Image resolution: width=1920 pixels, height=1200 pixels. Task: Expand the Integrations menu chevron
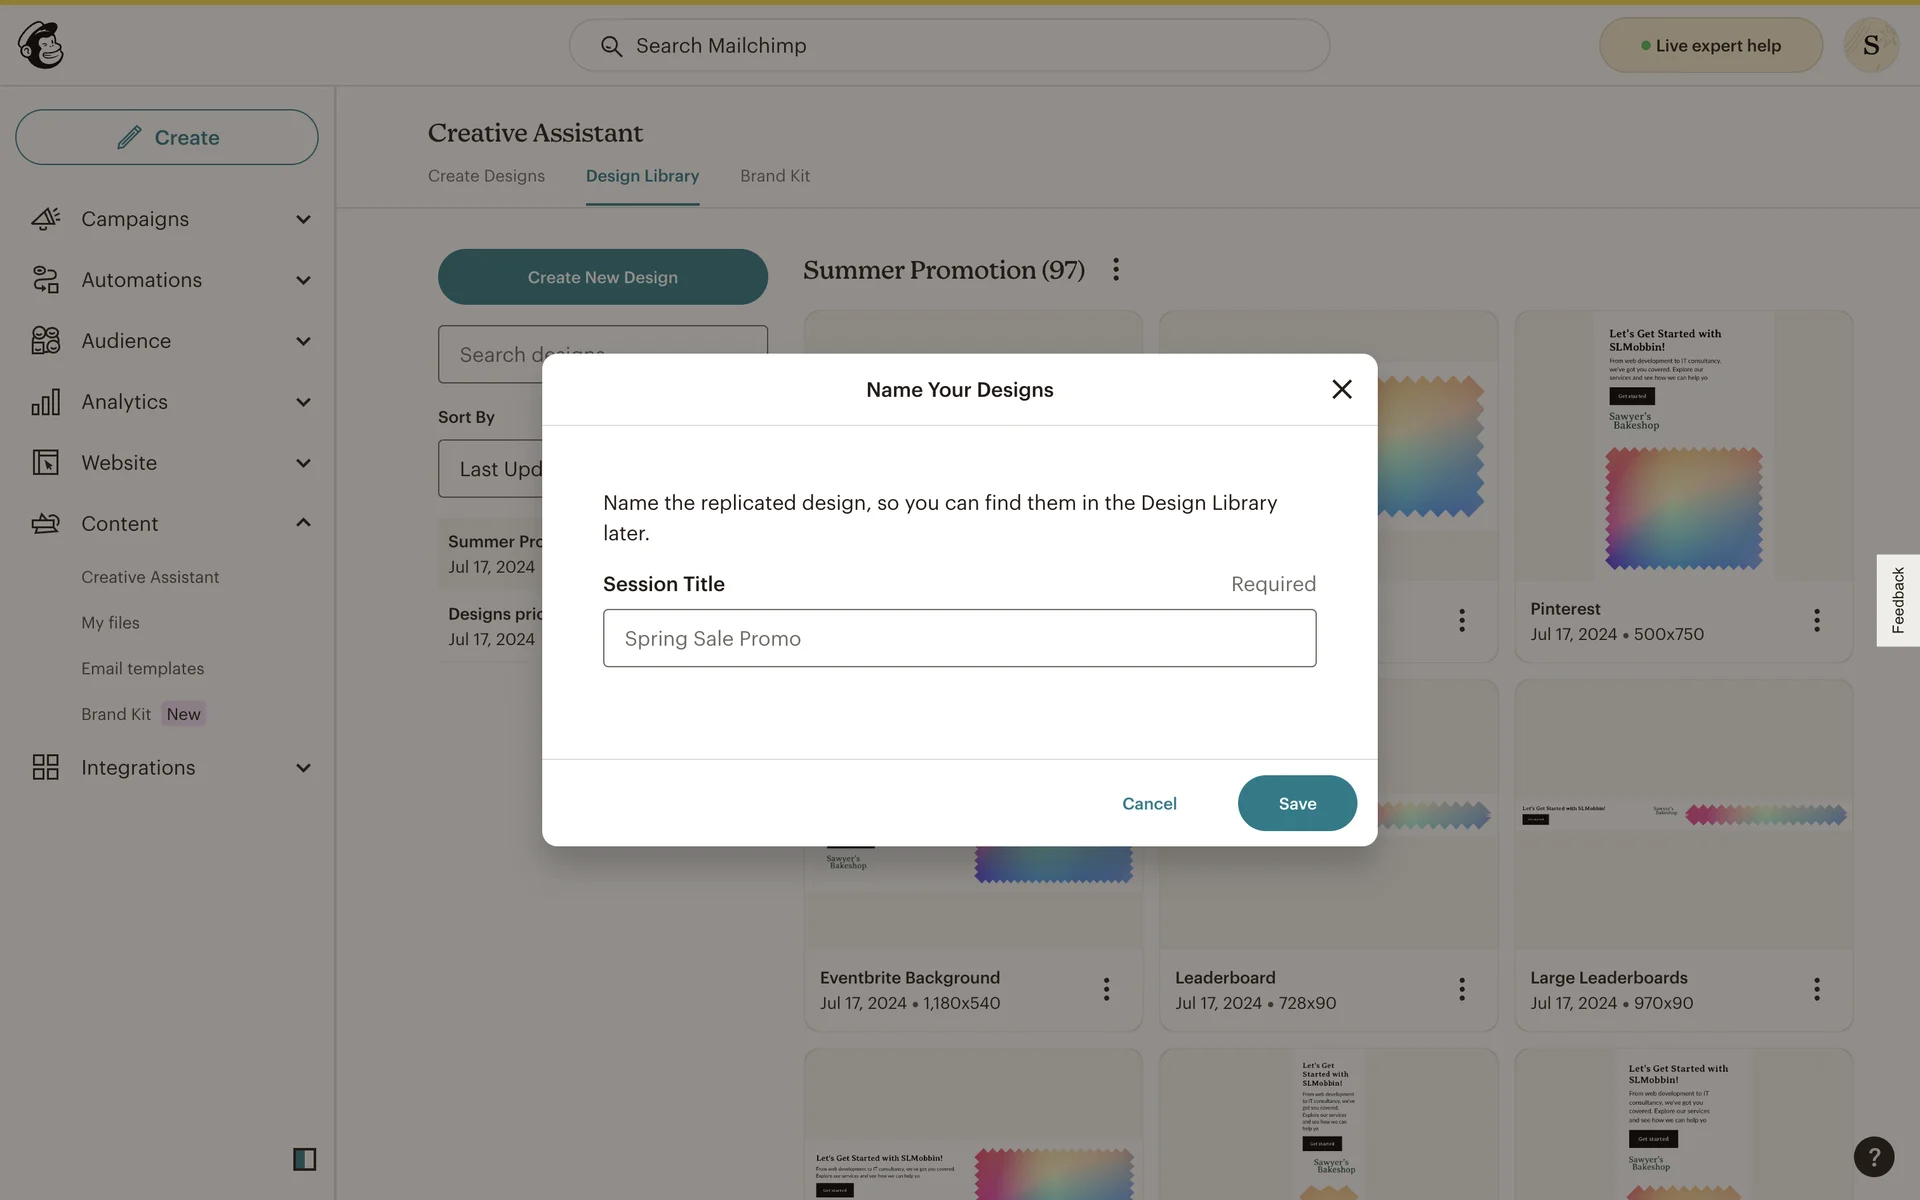tap(303, 768)
